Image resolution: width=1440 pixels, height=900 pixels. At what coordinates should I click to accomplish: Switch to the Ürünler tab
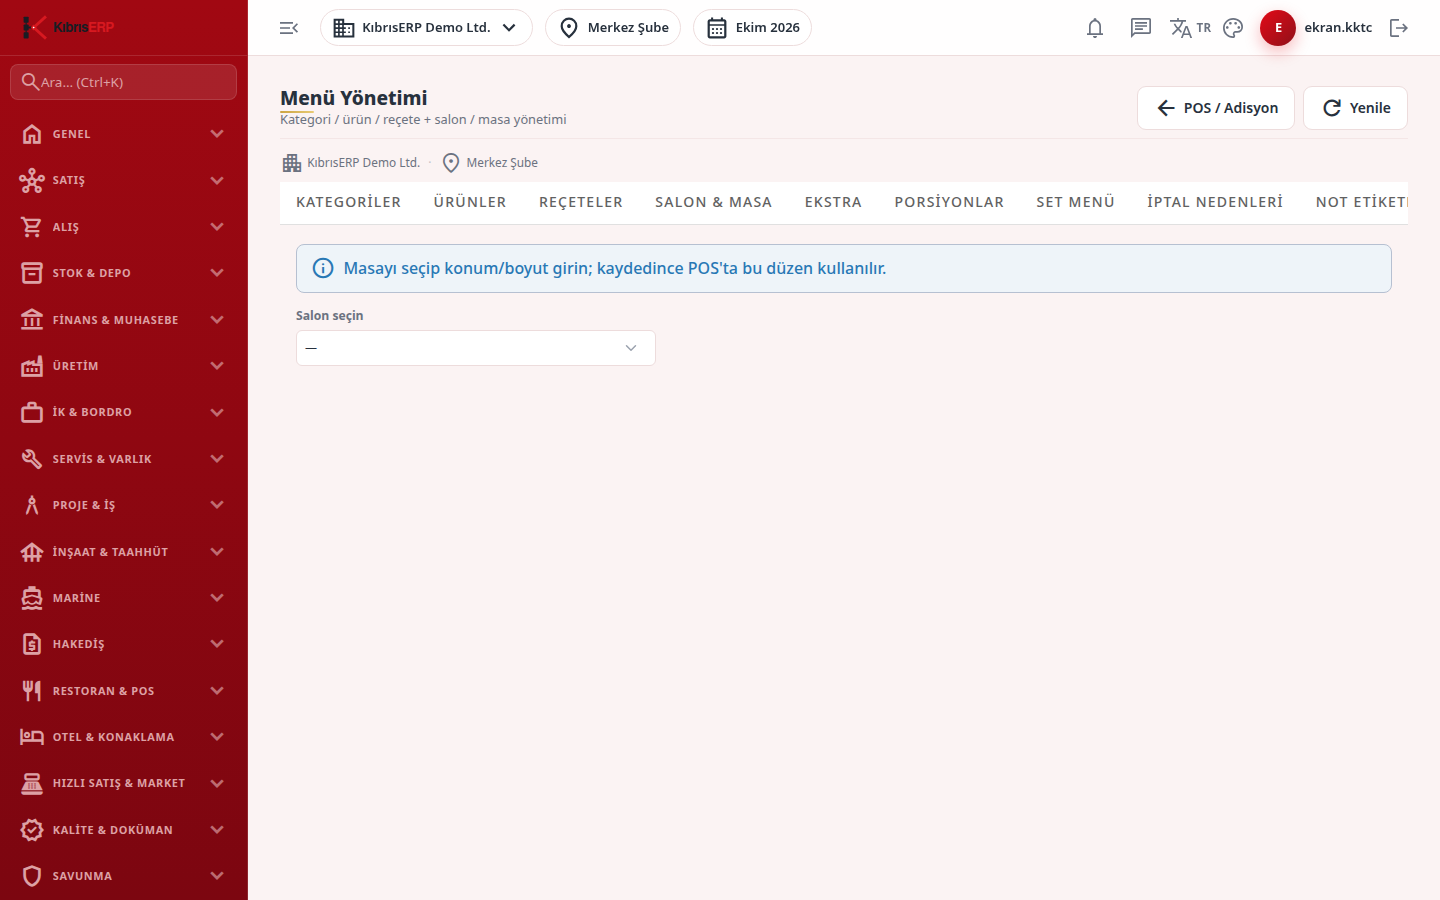(x=470, y=202)
